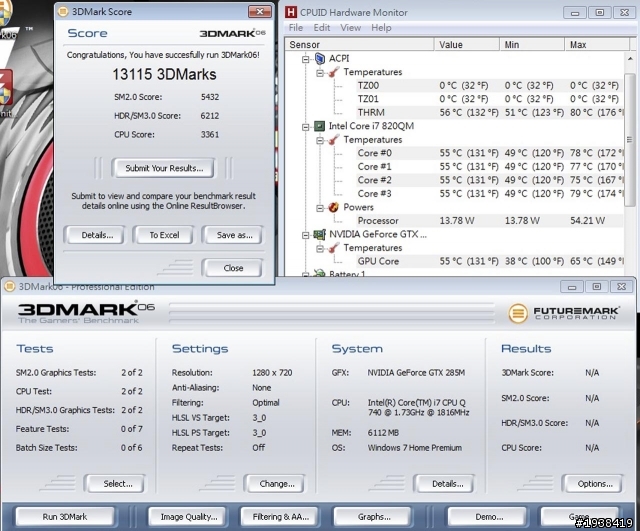
Task: Click the 3DMark06 main window title icon
Action: tap(9, 287)
